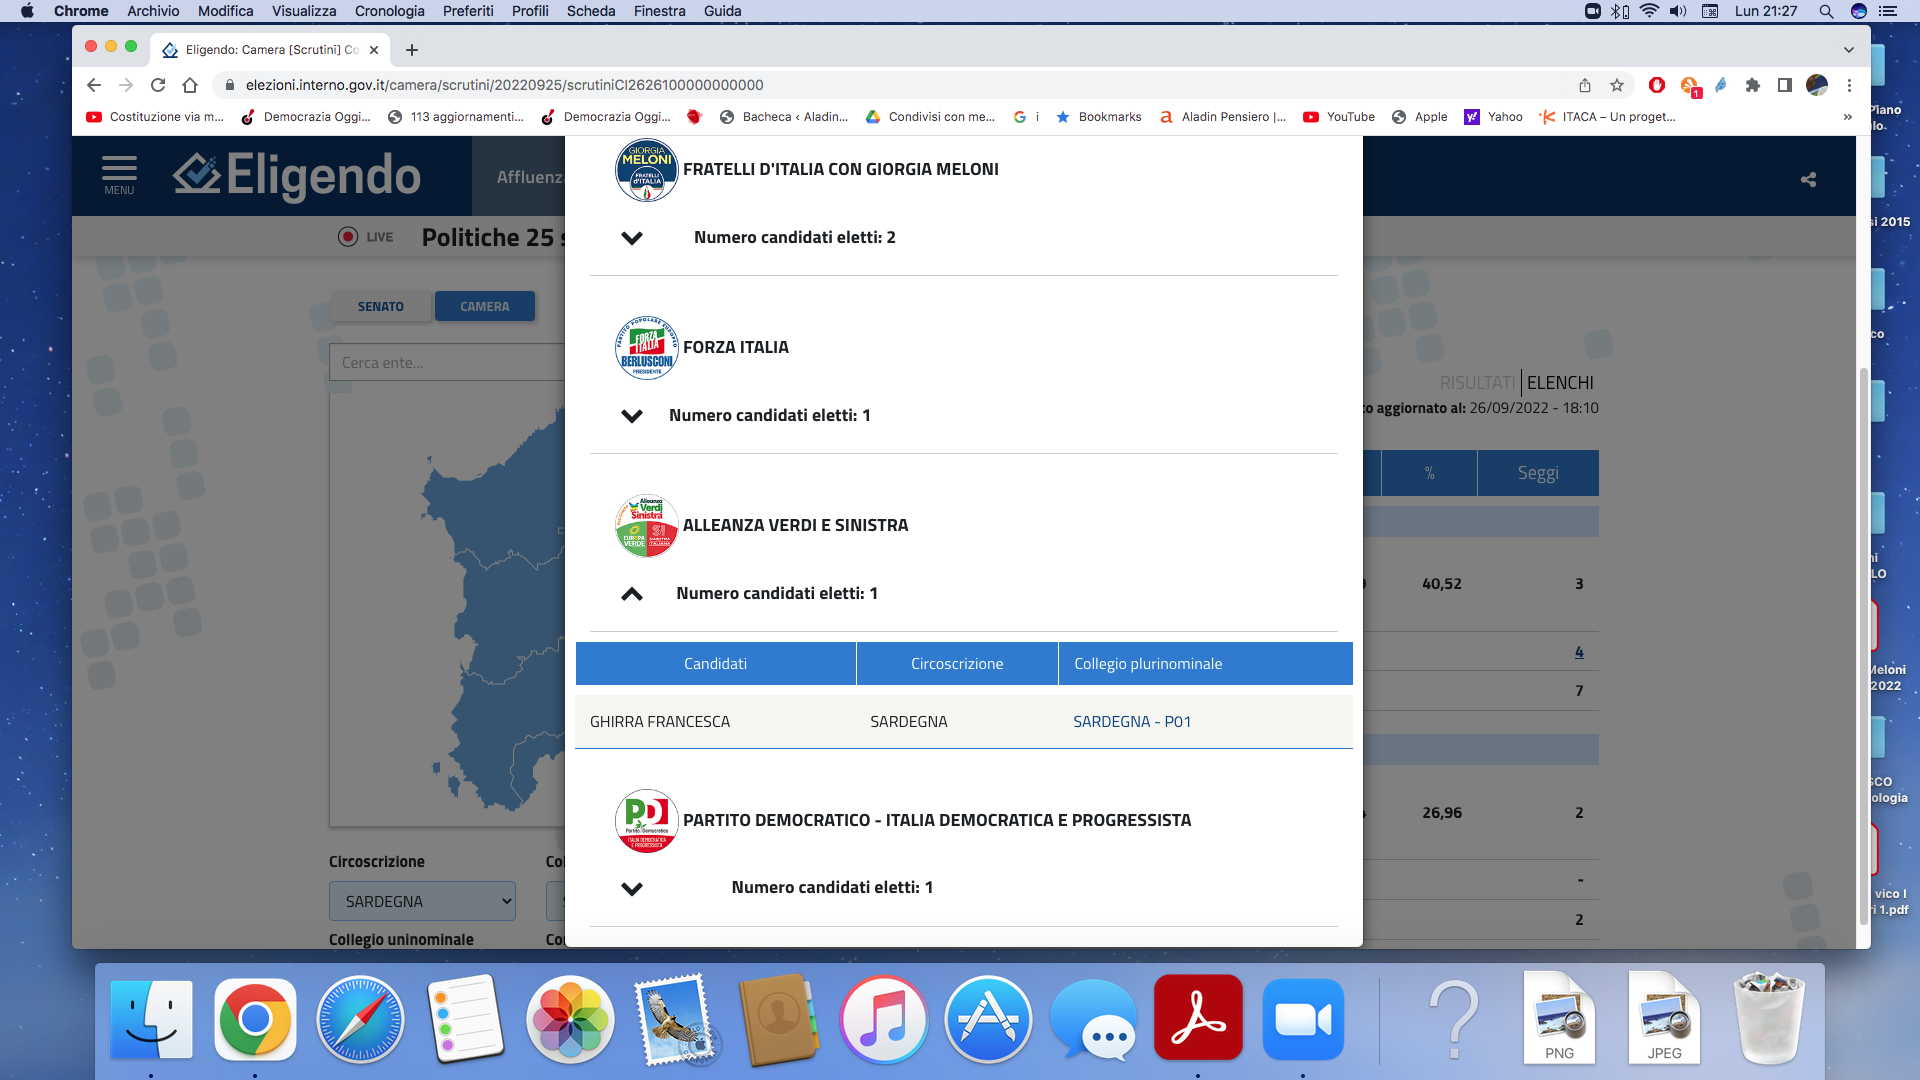Click the Chrome address bar URL

(x=504, y=85)
